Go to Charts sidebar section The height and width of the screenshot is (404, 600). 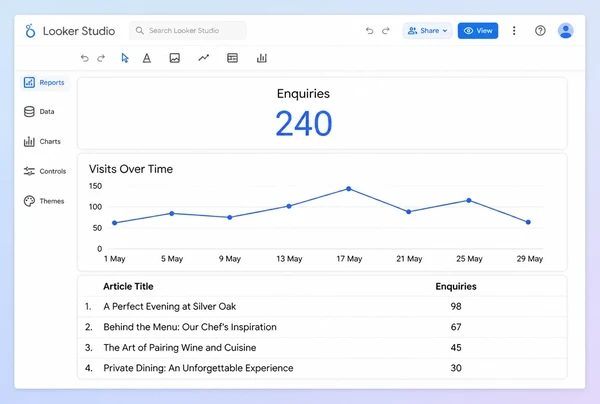[x=42, y=141]
